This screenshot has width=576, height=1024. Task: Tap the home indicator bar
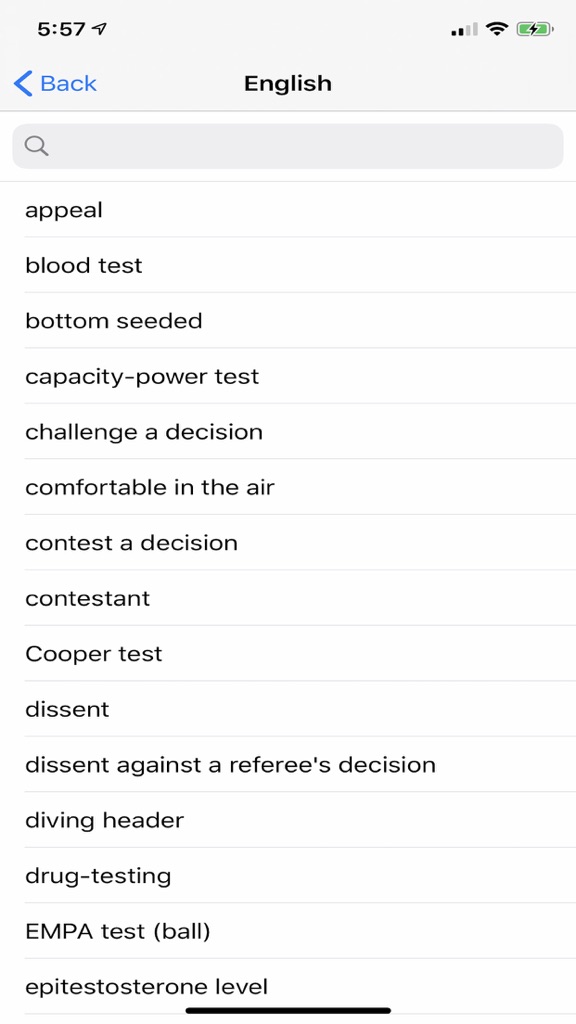288,1010
